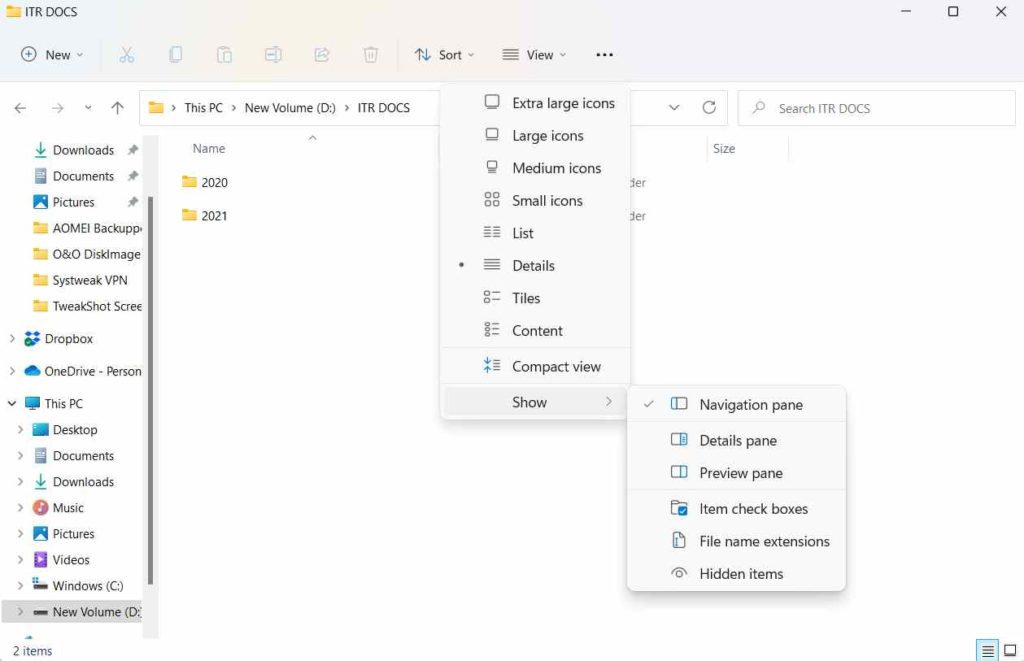The height and width of the screenshot is (661, 1024).
Task: Open the Show submenu
Action: pos(536,402)
